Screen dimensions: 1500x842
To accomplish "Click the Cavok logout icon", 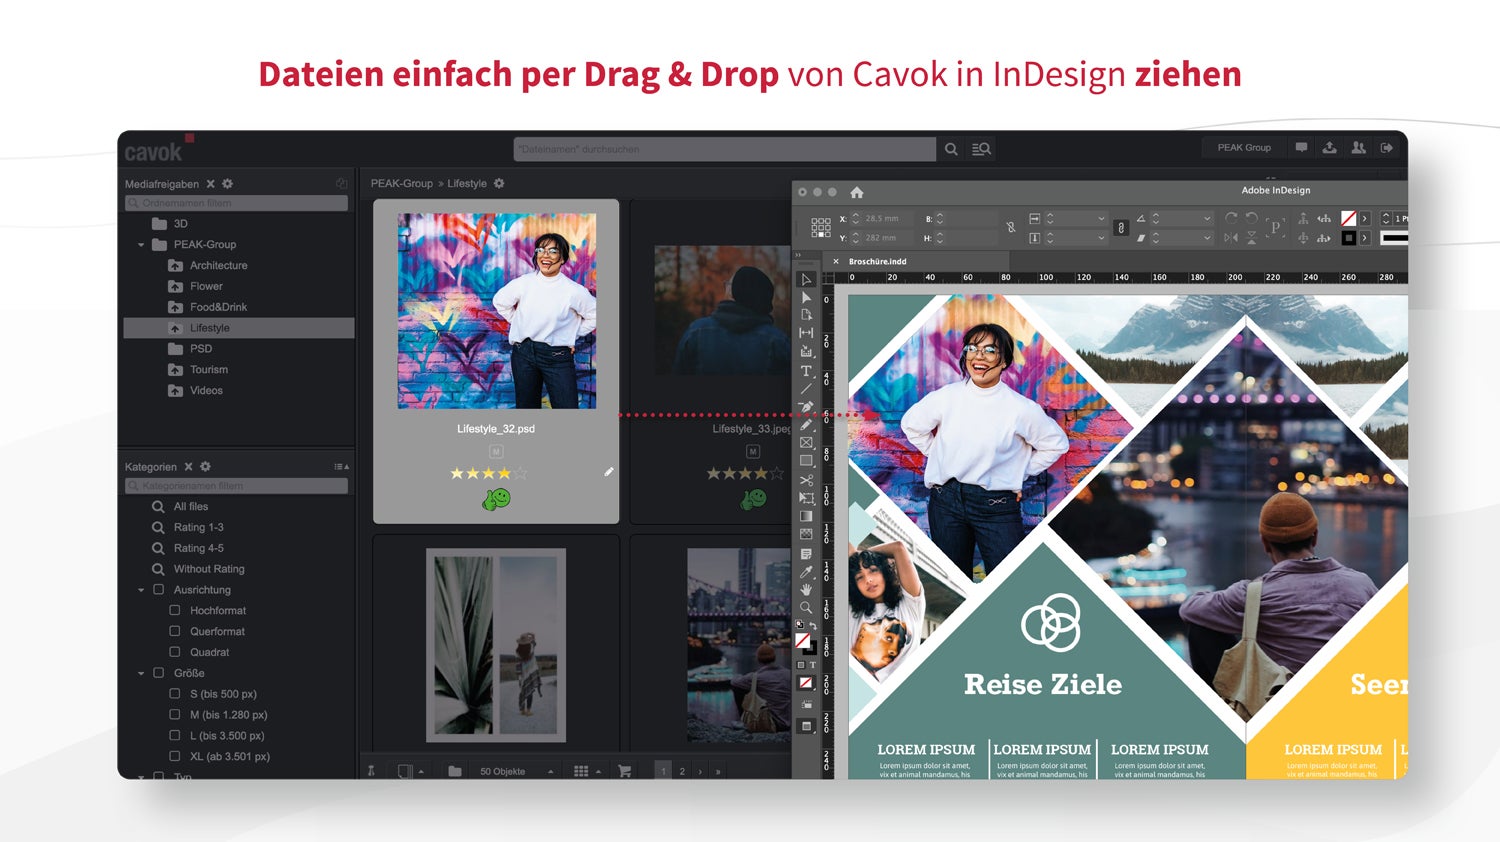I will (x=1387, y=148).
